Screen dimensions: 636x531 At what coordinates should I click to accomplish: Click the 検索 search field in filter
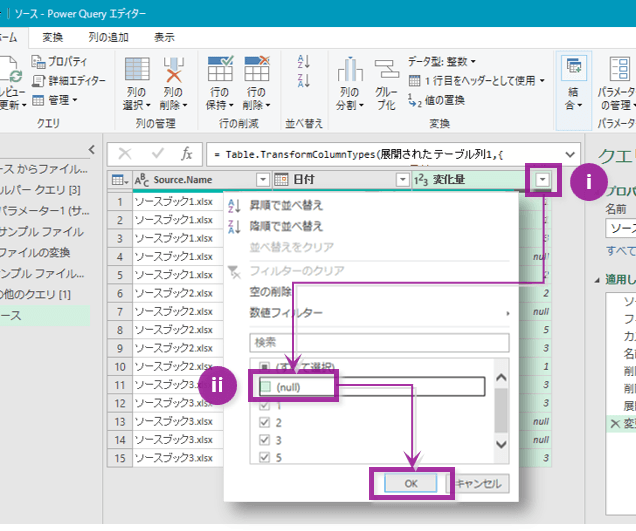tap(379, 342)
